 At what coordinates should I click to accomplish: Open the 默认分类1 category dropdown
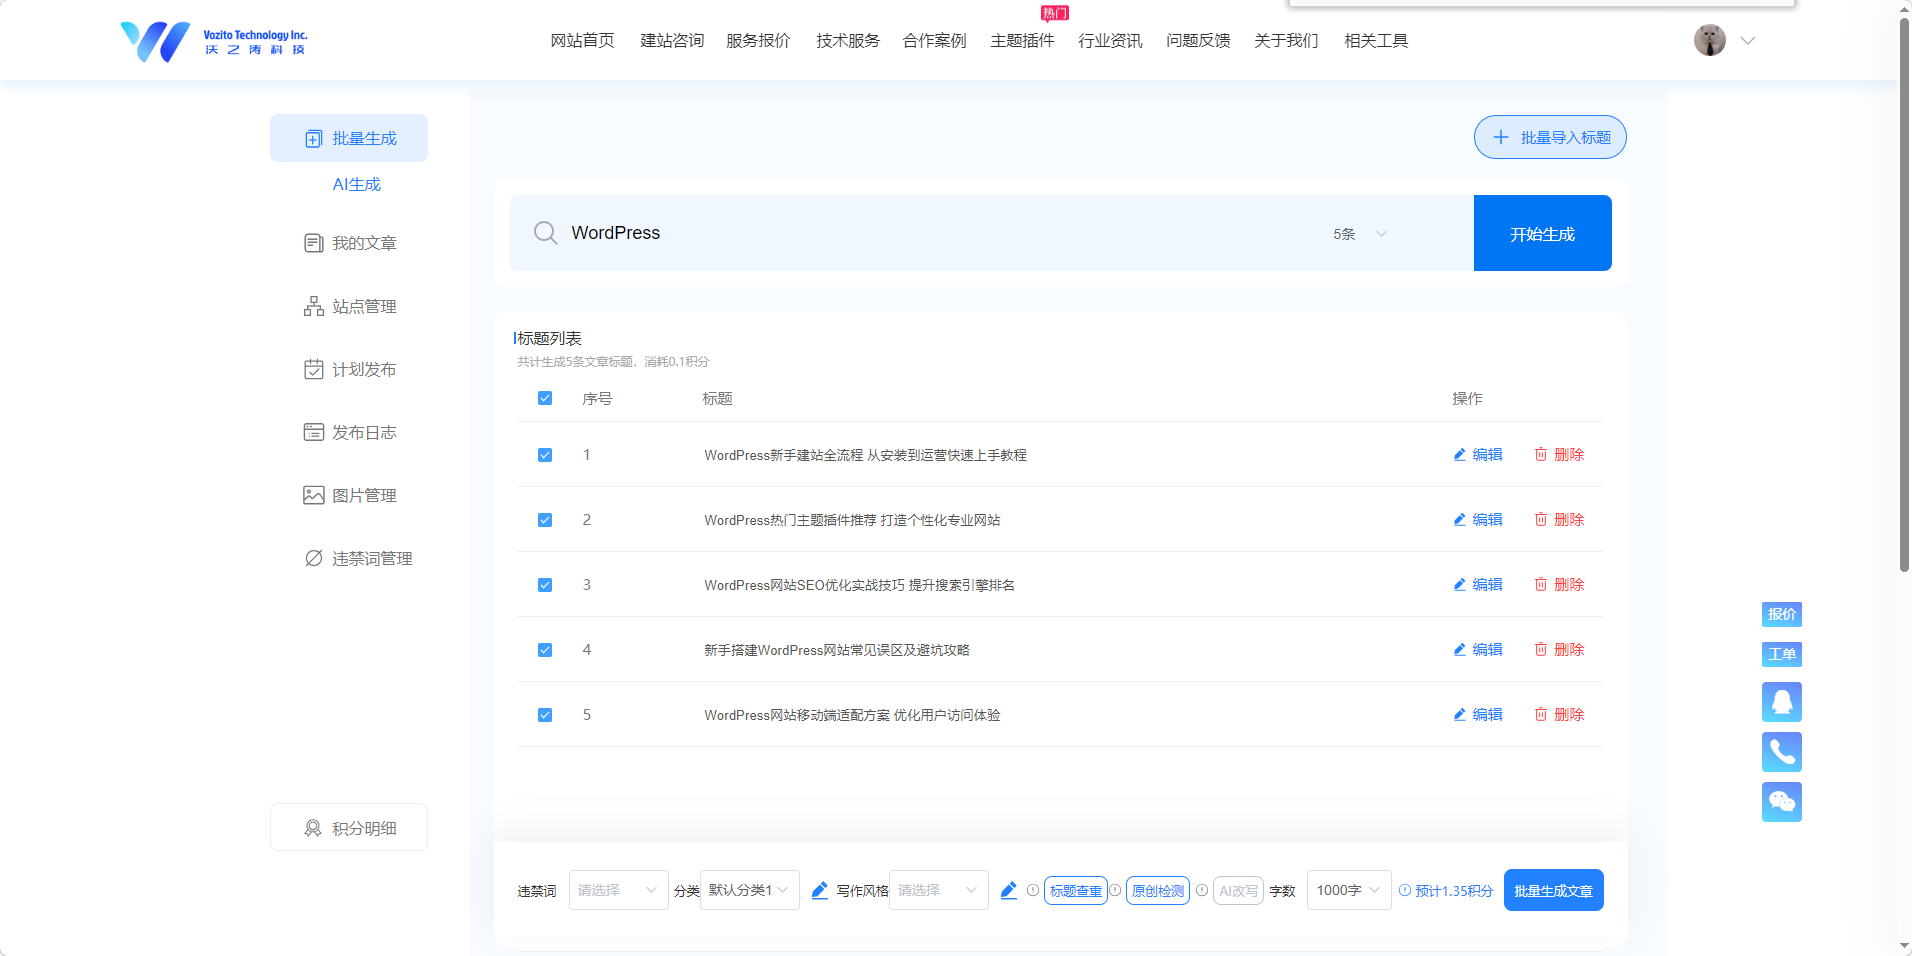pyautogui.click(x=748, y=890)
